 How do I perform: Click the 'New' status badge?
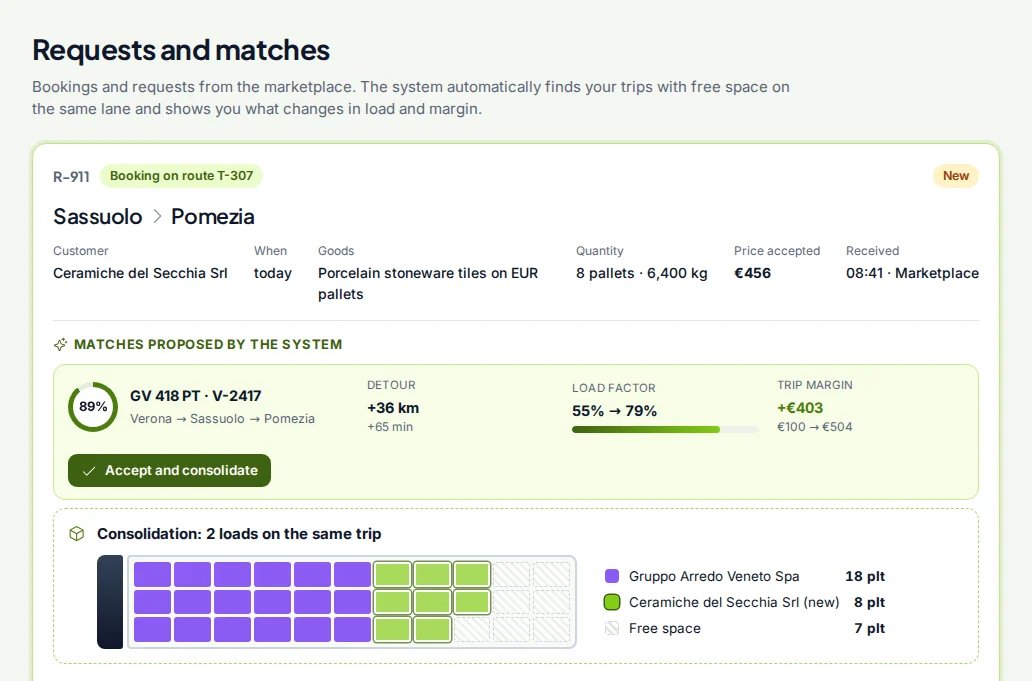[x=956, y=176]
